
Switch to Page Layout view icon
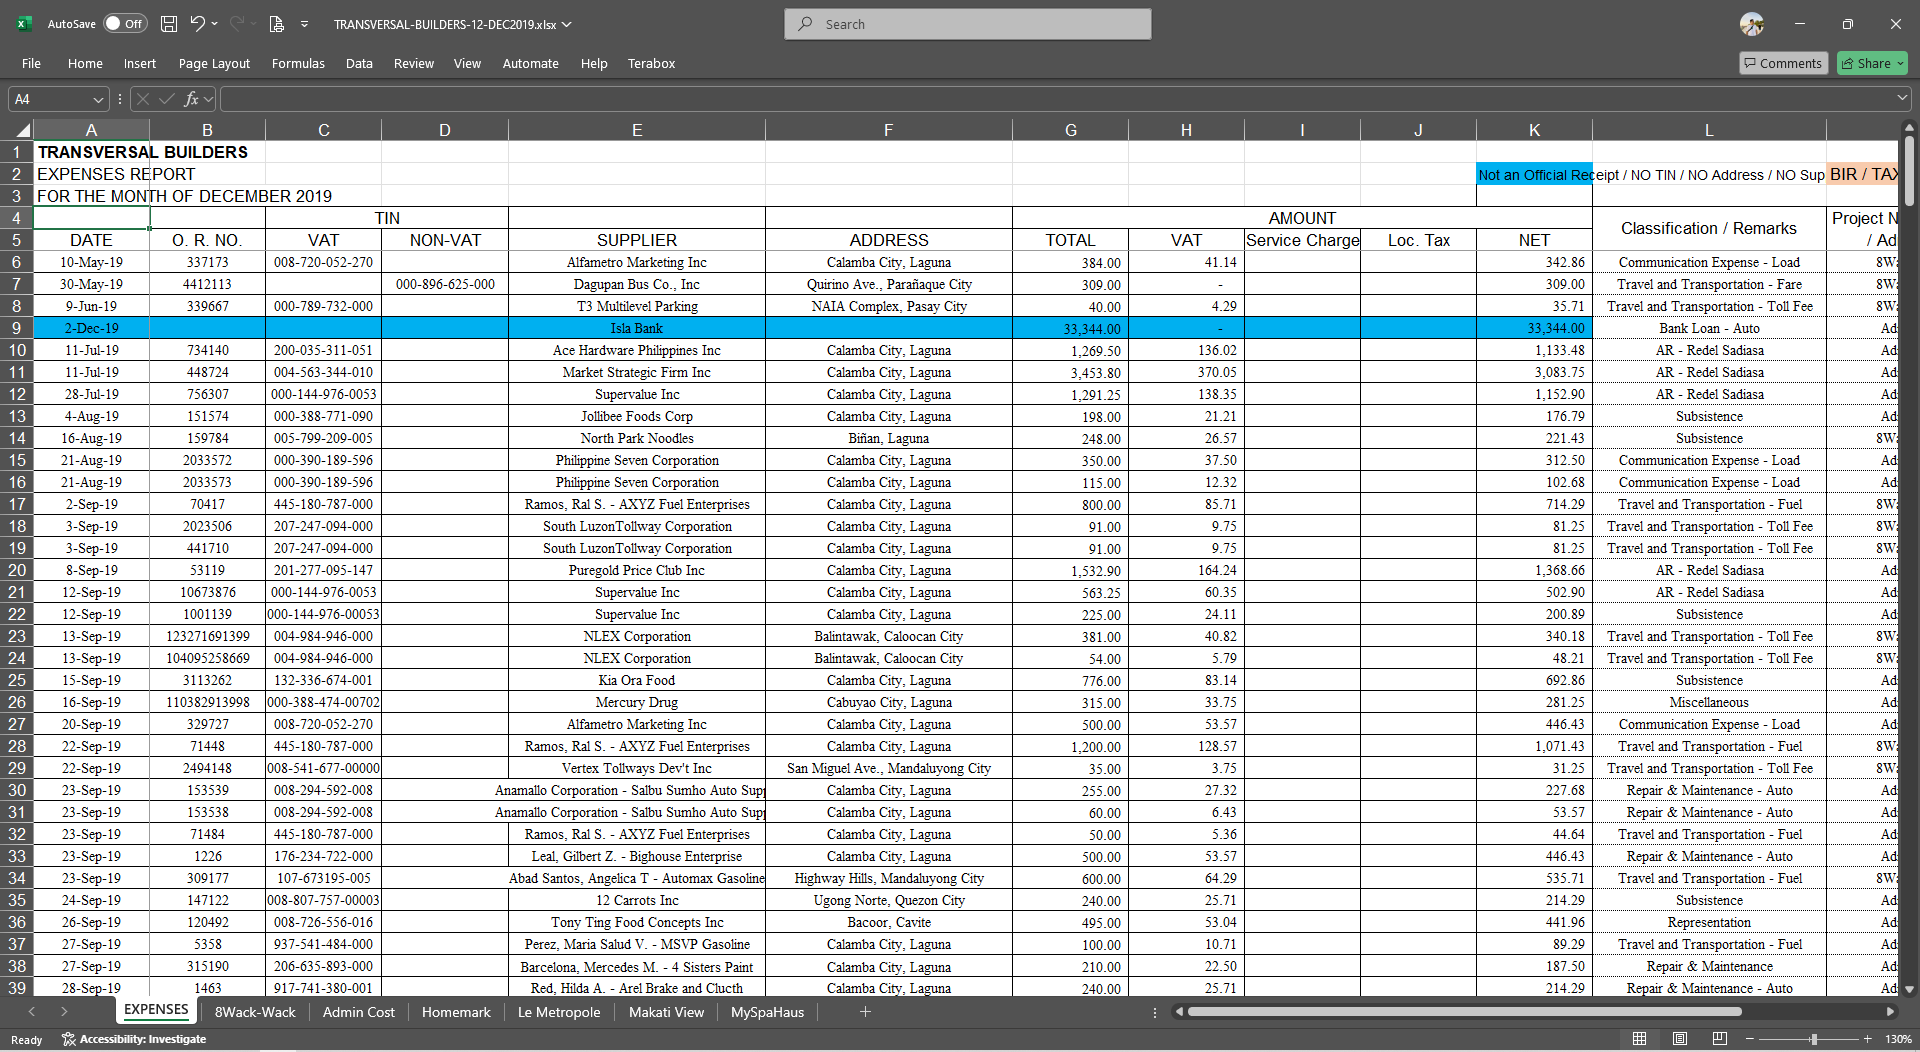coord(1679,1039)
